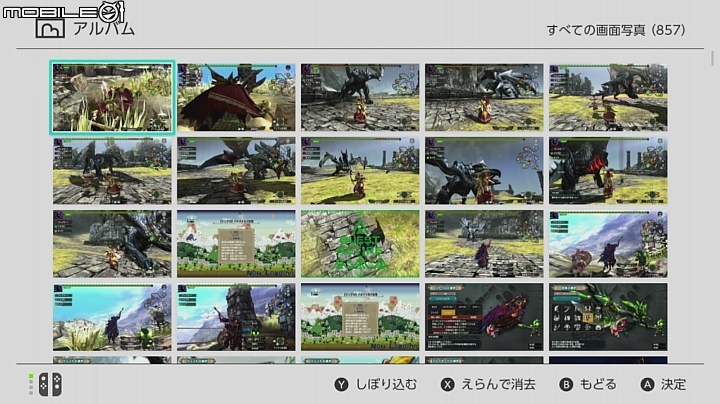This screenshot has height=404, width=720.
Task: Open the green dragon equipment screen thumbnail
Action: coord(608,317)
